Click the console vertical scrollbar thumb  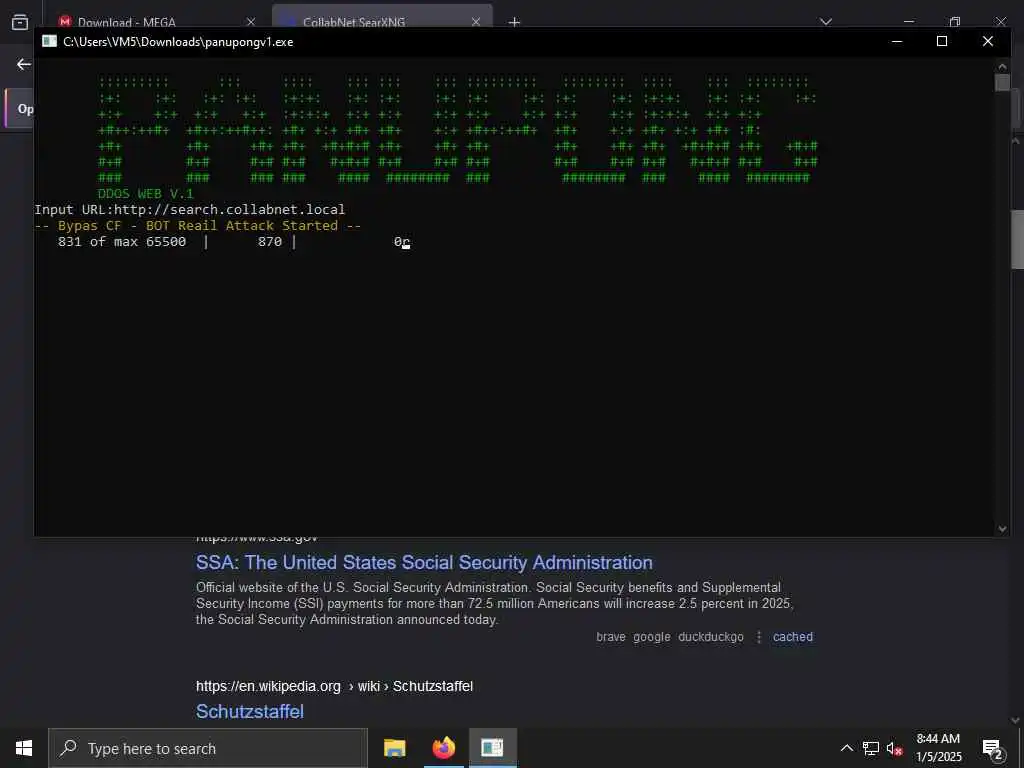(1002, 83)
